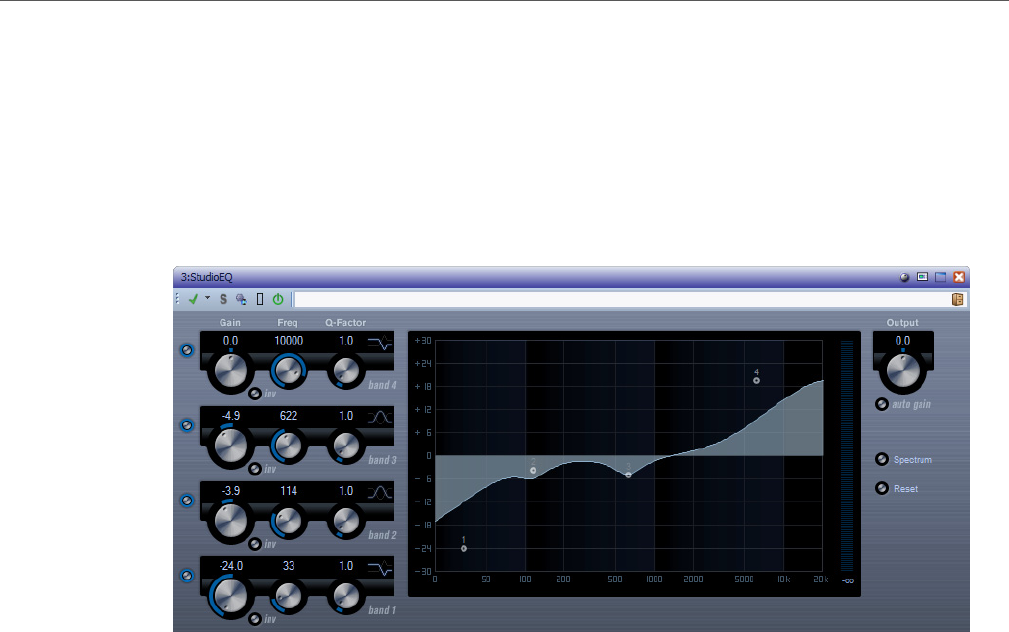Image resolution: width=1009 pixels, height=632 pixels.
Task: Click the band 3 frequency value 622
Action: (x=288, y=416)
